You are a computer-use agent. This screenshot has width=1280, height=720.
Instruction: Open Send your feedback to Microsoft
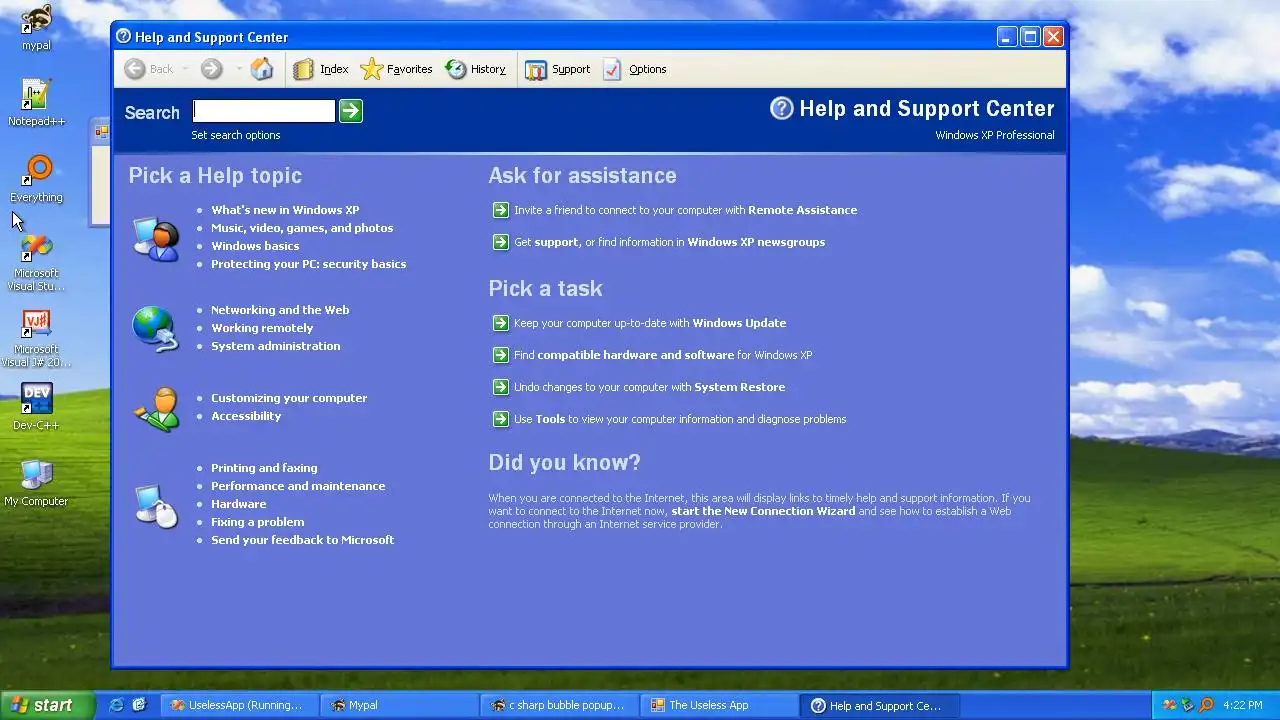pyautogui.click(x=302, y=540)
